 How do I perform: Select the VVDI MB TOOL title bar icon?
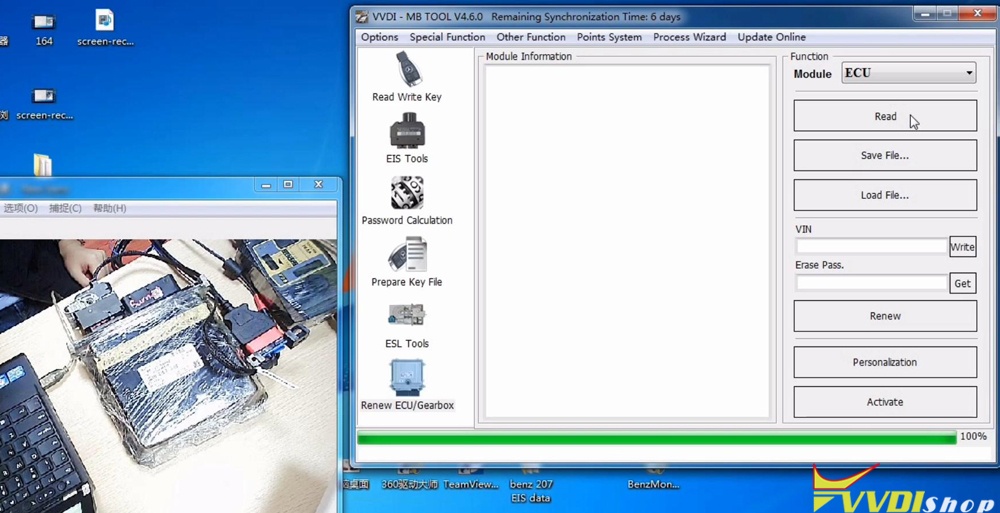coord(362,17)
